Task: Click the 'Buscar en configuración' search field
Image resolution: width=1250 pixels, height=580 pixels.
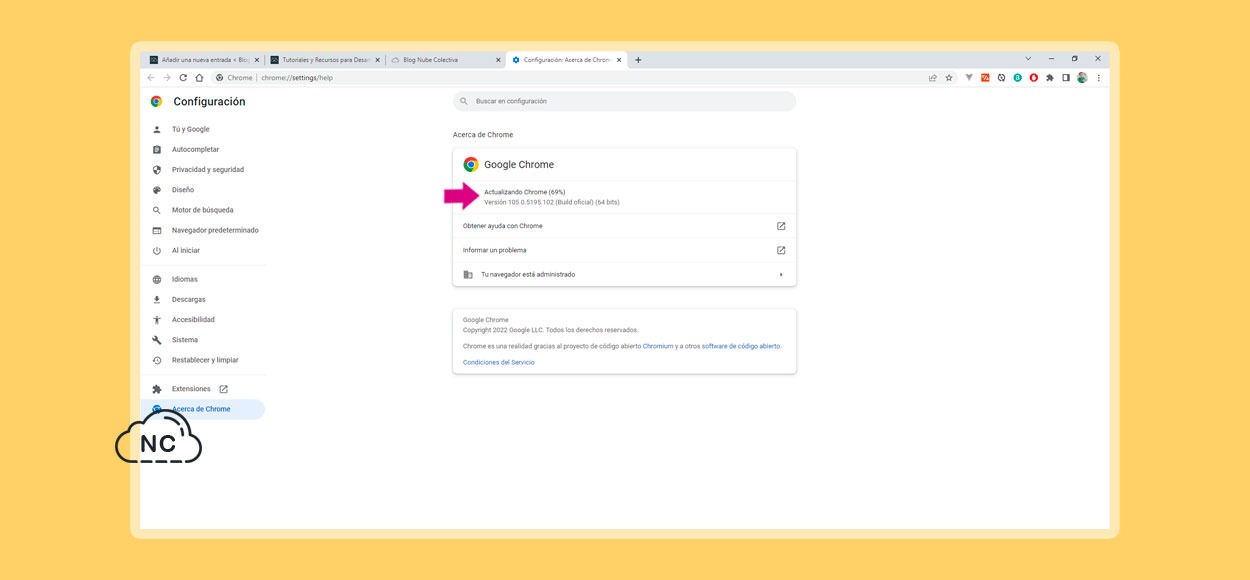Action: [624, 101]
